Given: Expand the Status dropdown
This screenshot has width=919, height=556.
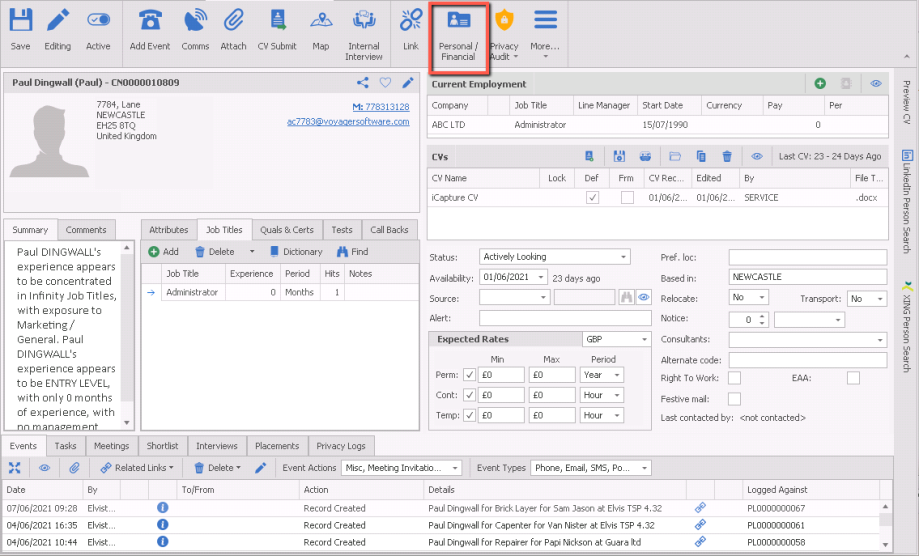Looking at the screenshot, I should point(623,257).
